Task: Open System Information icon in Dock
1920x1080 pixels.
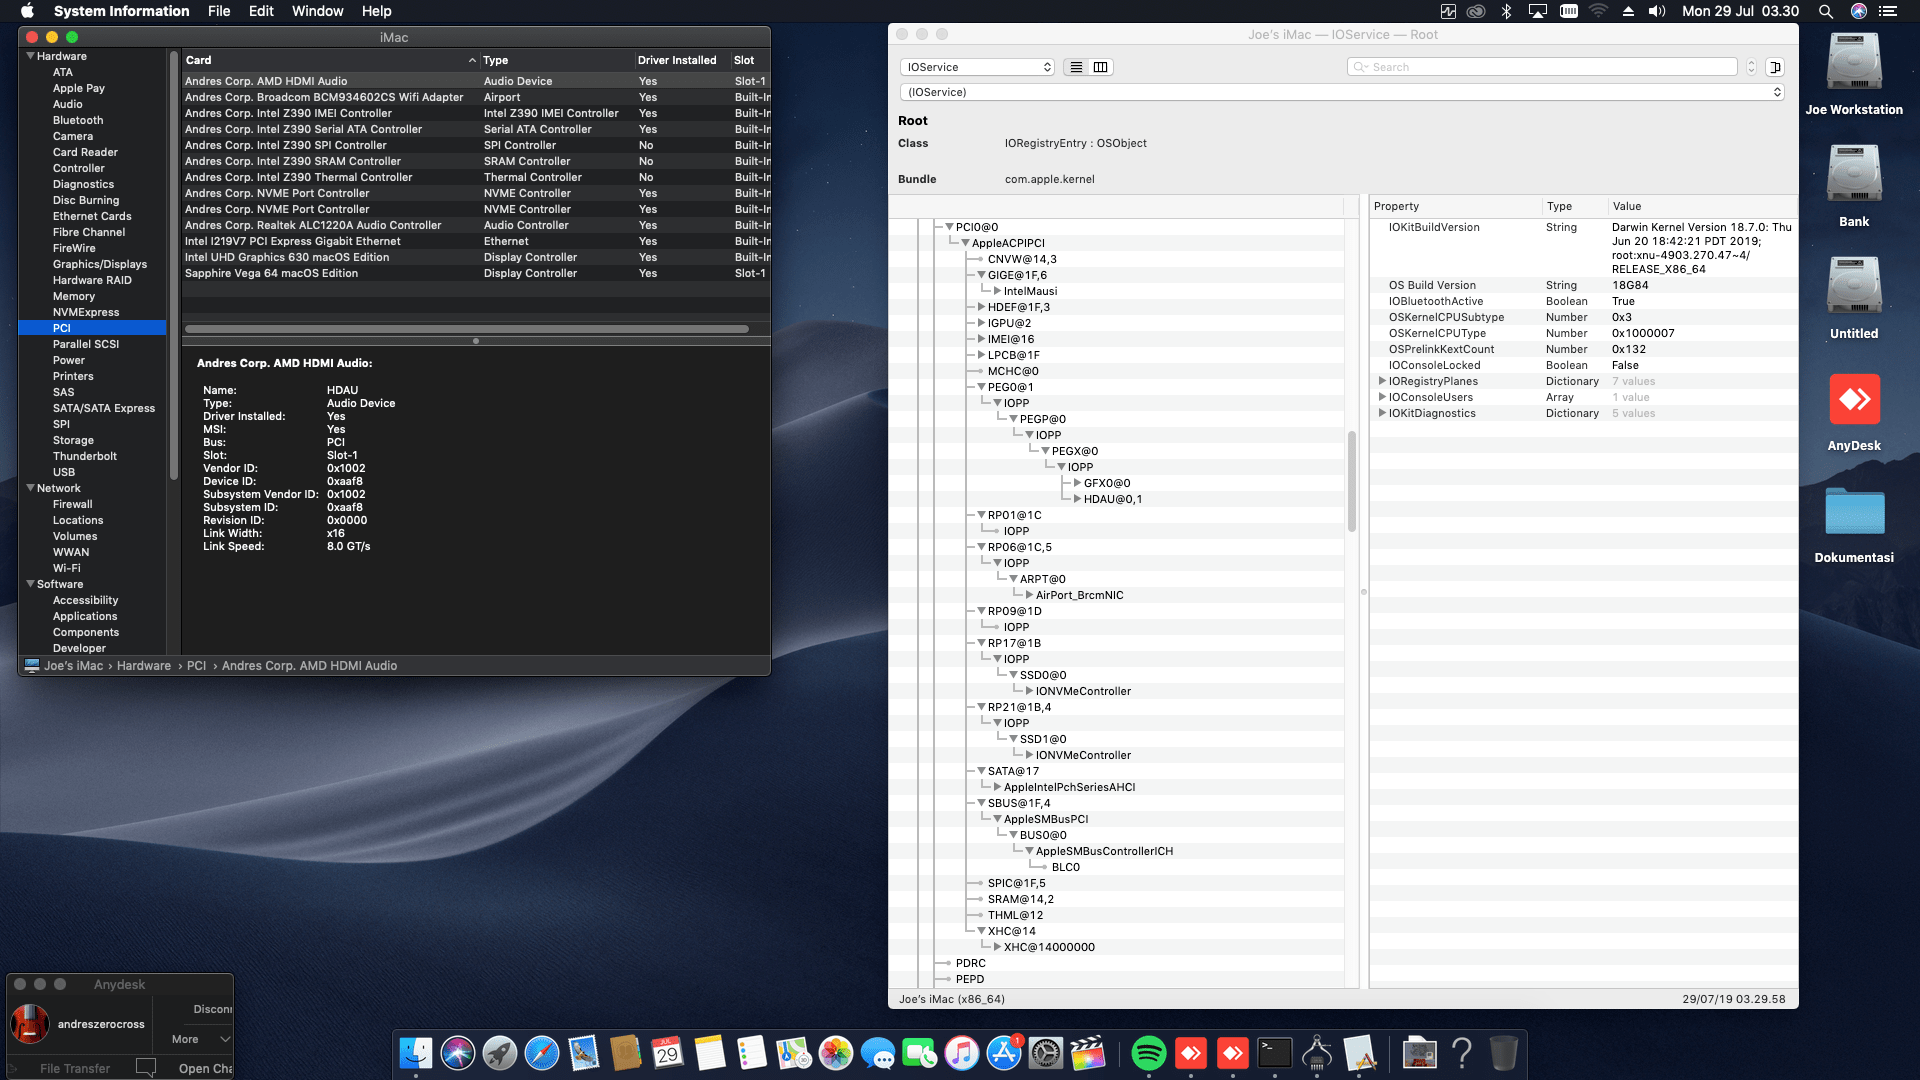Action: (1317, 1053)
